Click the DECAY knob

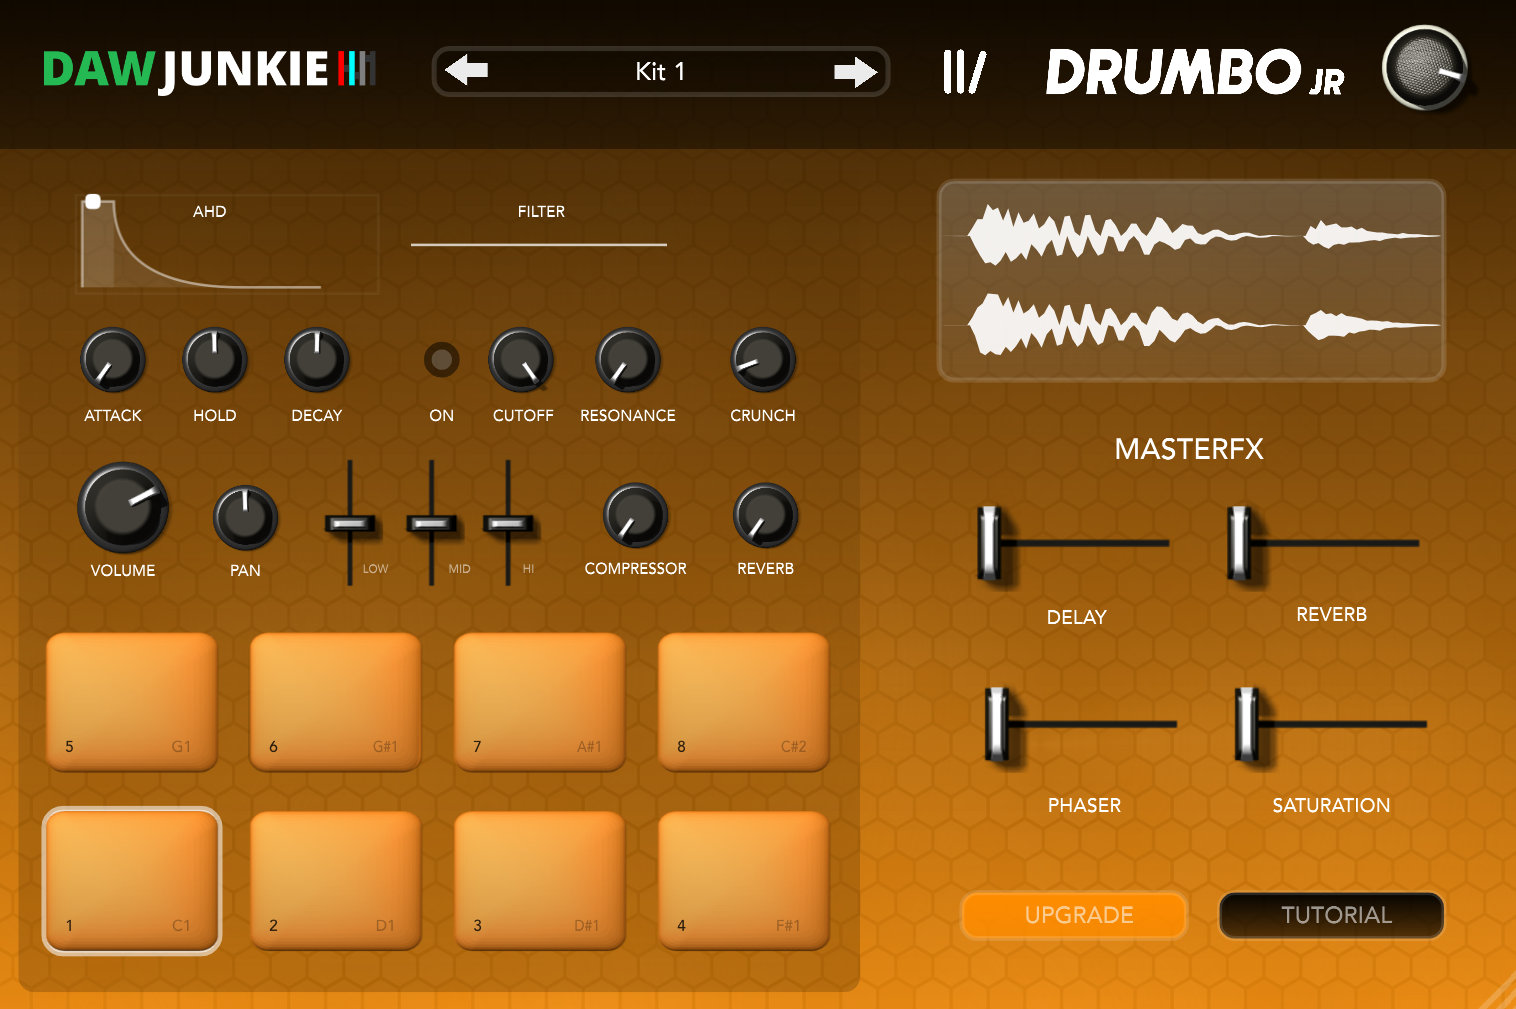[317, 360]
